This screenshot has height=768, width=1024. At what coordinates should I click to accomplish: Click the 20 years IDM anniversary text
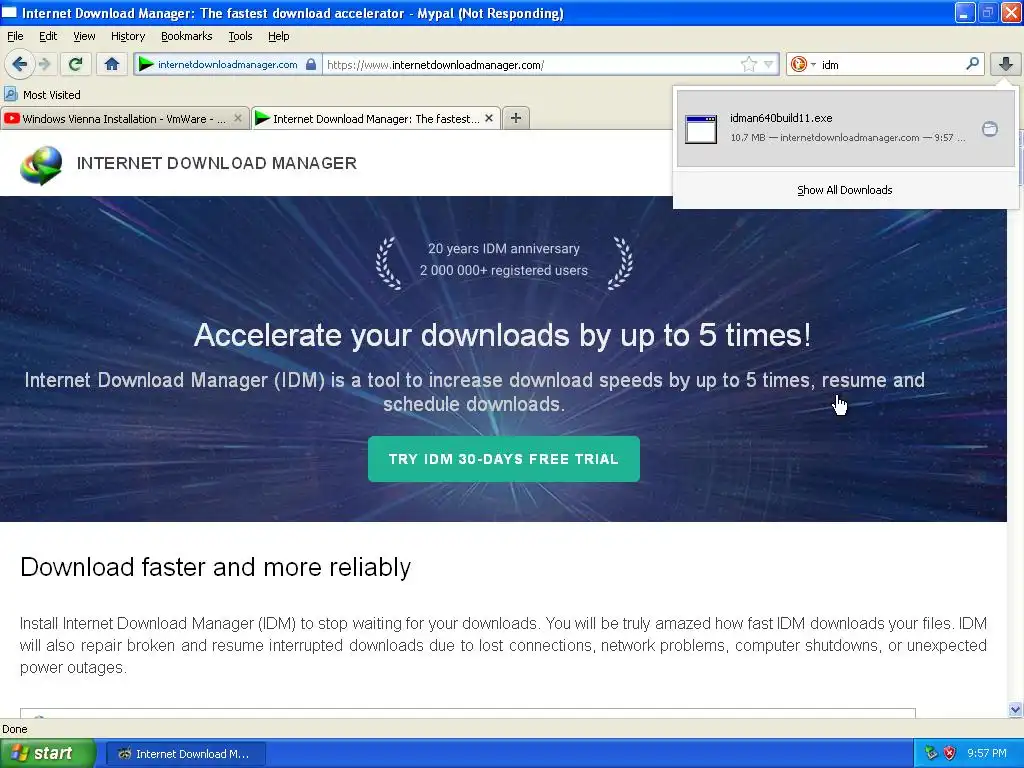click(504, 249)
